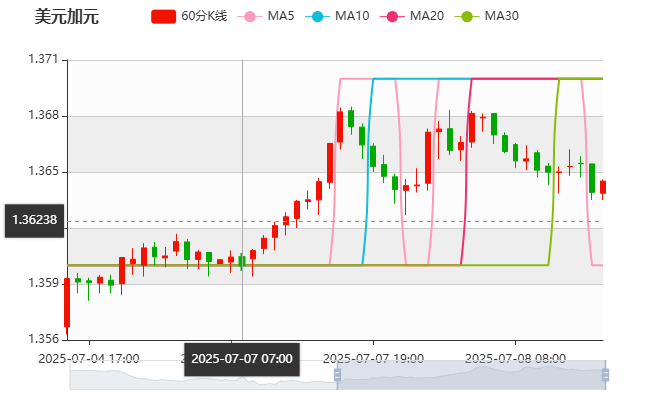Viewport: 670px width, 400px height.
Task: Click the pink MA5 legend marker
Action: pyautogui.click(x=250, y=17)
